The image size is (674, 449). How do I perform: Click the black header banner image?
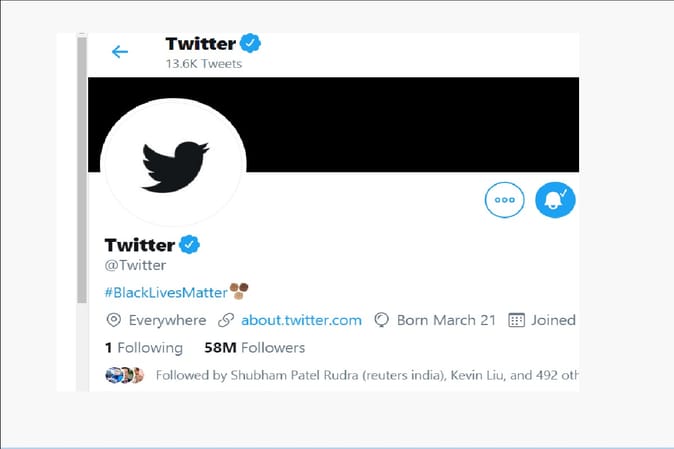[400, 120]
